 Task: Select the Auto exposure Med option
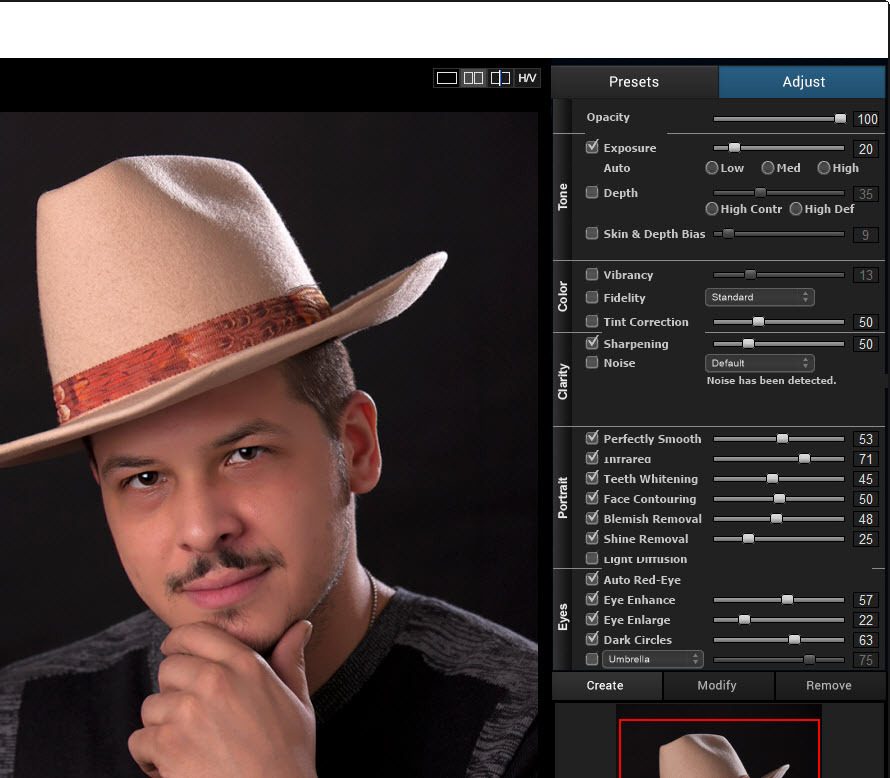coord(768,168)
